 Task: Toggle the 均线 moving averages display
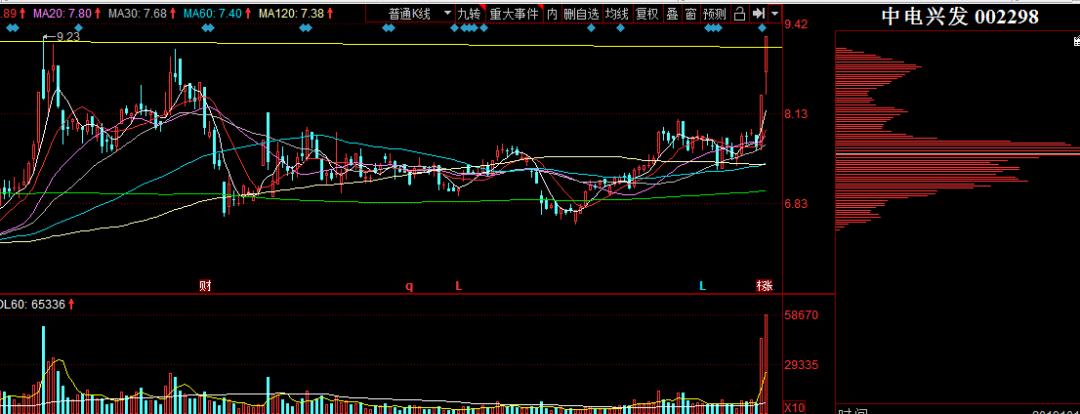616,13
